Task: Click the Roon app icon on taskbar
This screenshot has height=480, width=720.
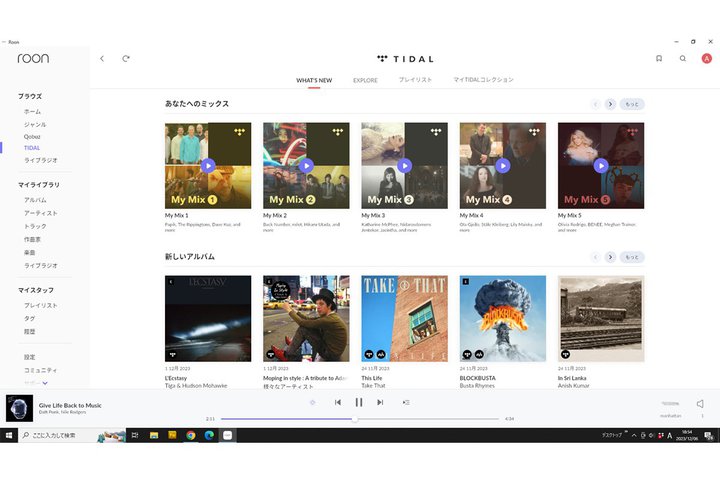Action: pyautogui.click(x=227, y=435)
